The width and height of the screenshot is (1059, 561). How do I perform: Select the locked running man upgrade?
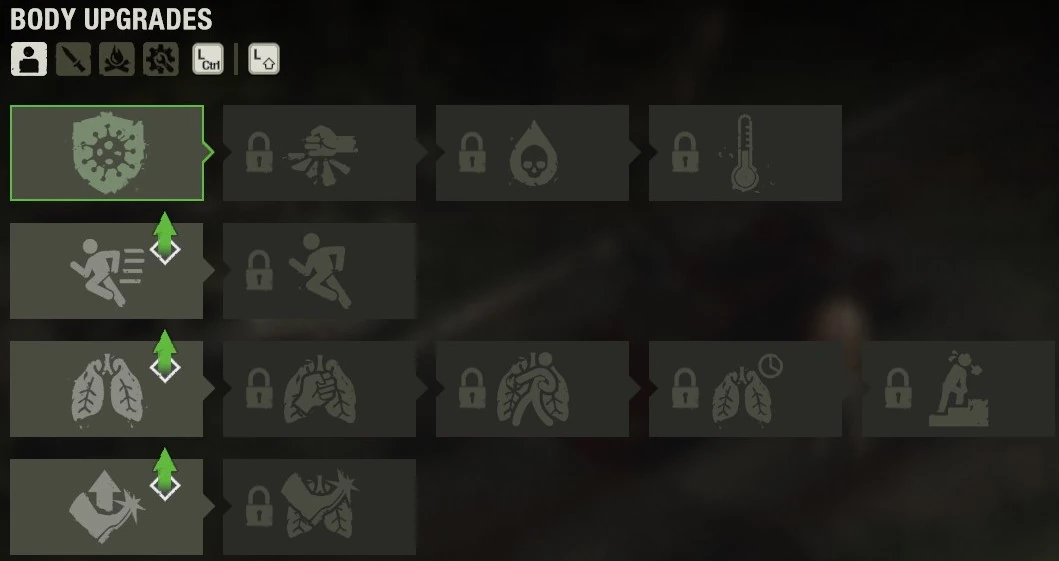(319, 271)
